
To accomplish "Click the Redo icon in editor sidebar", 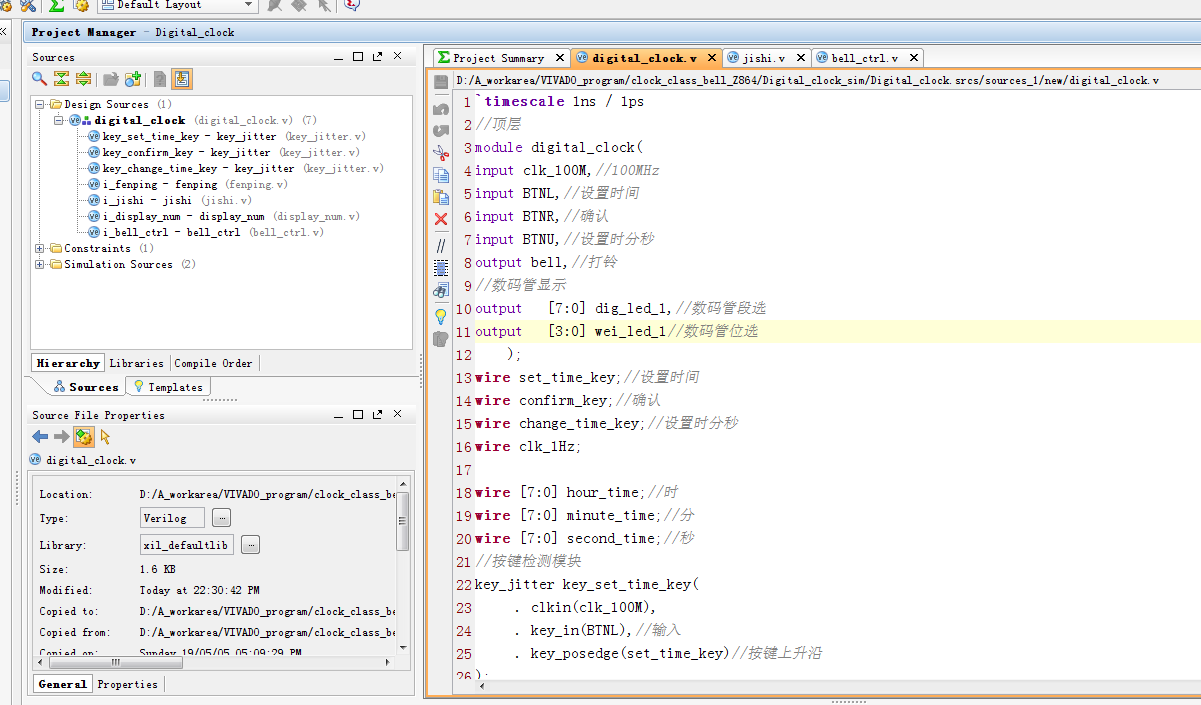I will (x=441, y=130).
